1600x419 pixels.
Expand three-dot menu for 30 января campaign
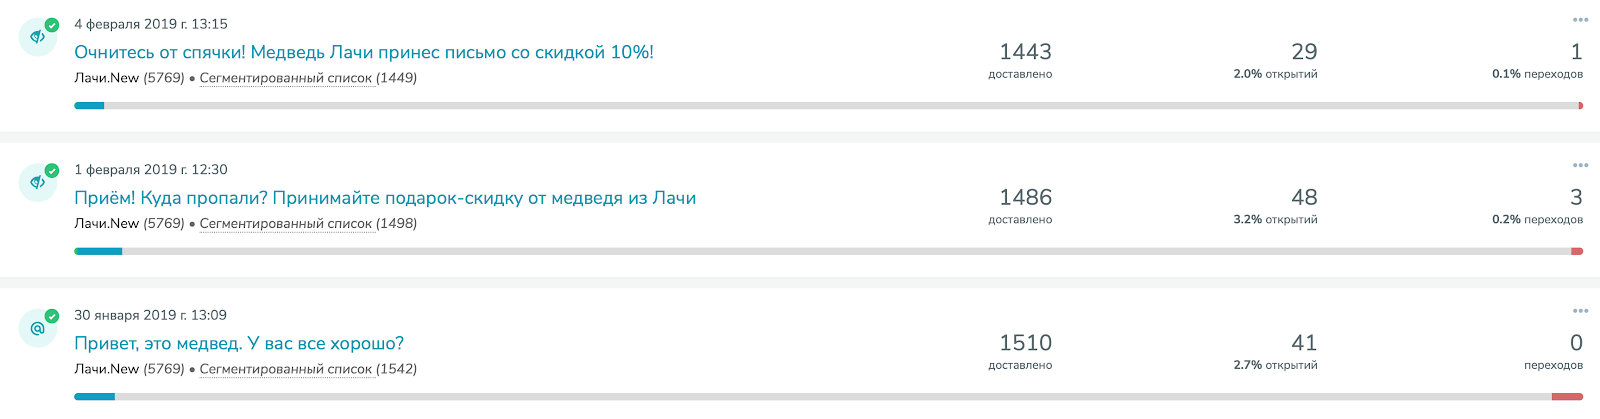[1580, 311]
